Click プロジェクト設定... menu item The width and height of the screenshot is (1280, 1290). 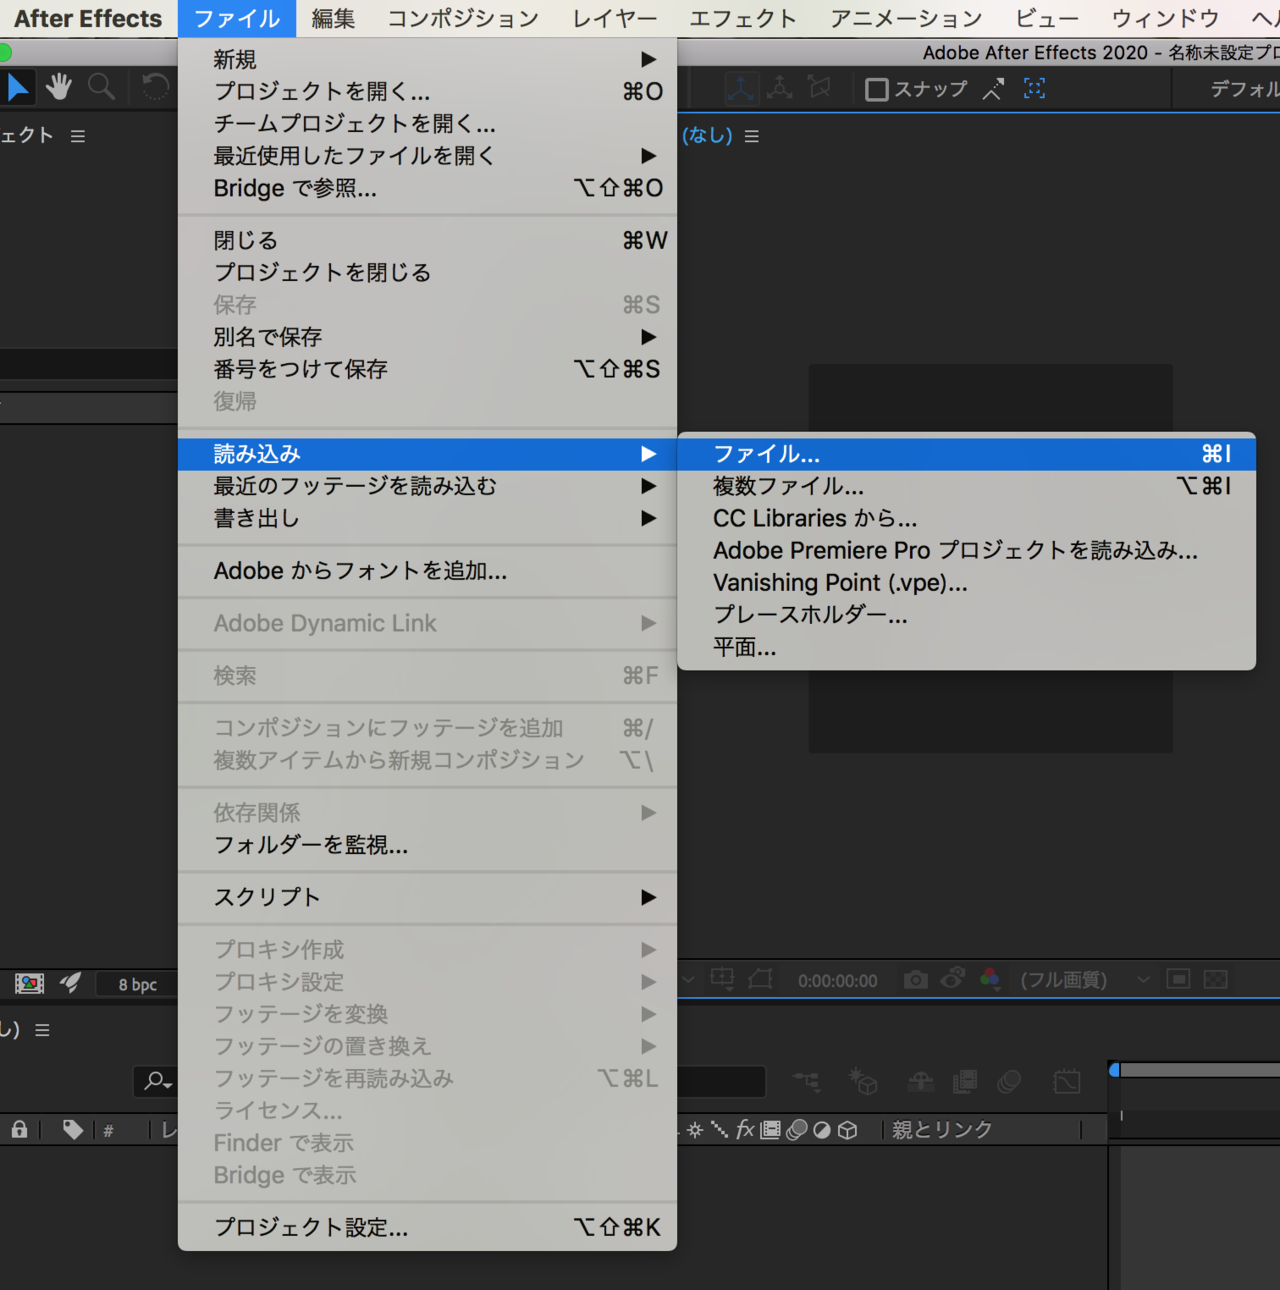427,1227
